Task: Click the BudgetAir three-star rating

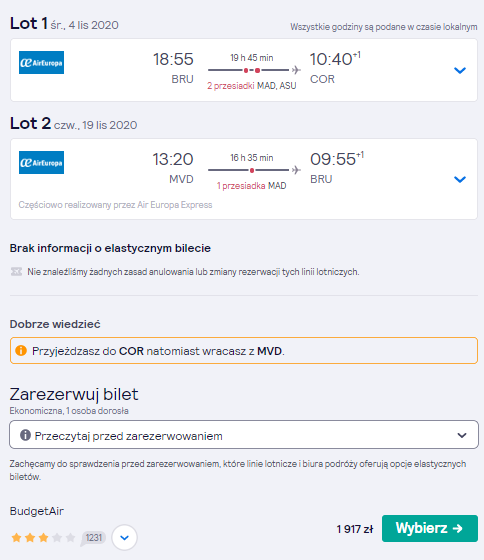Action: tap(43, 538)
